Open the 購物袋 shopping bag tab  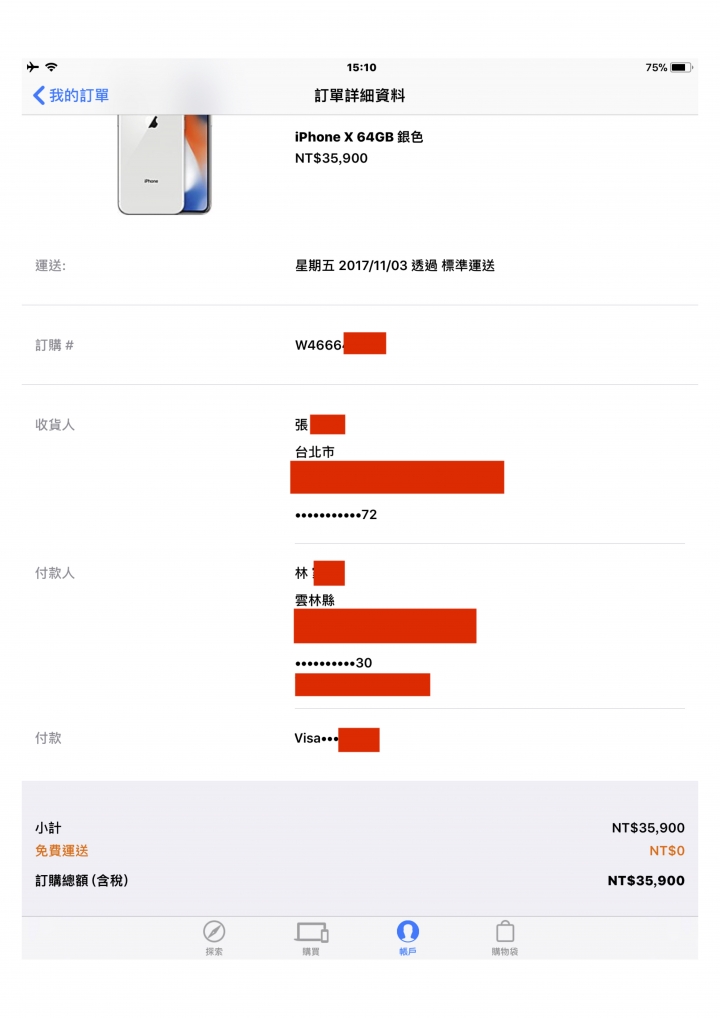tap(504, 937)
